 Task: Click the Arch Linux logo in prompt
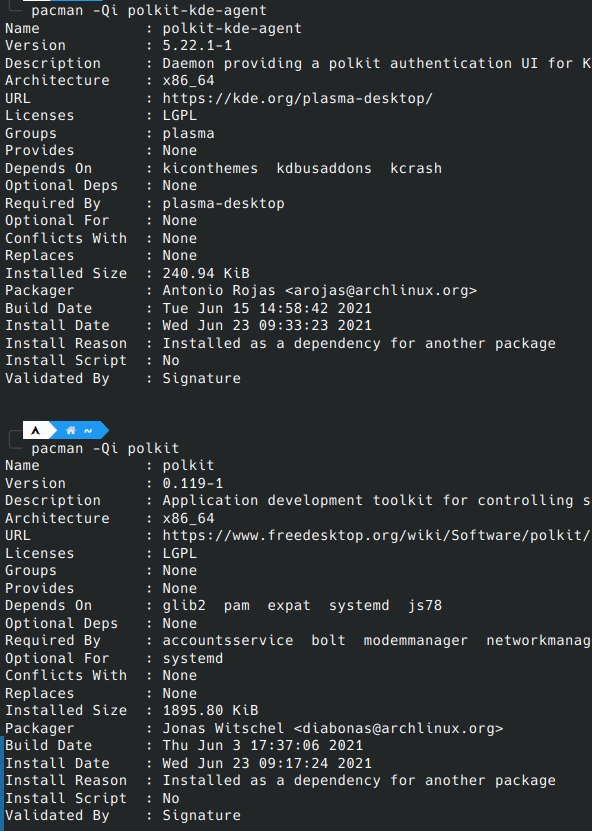(x=36, y=430)
